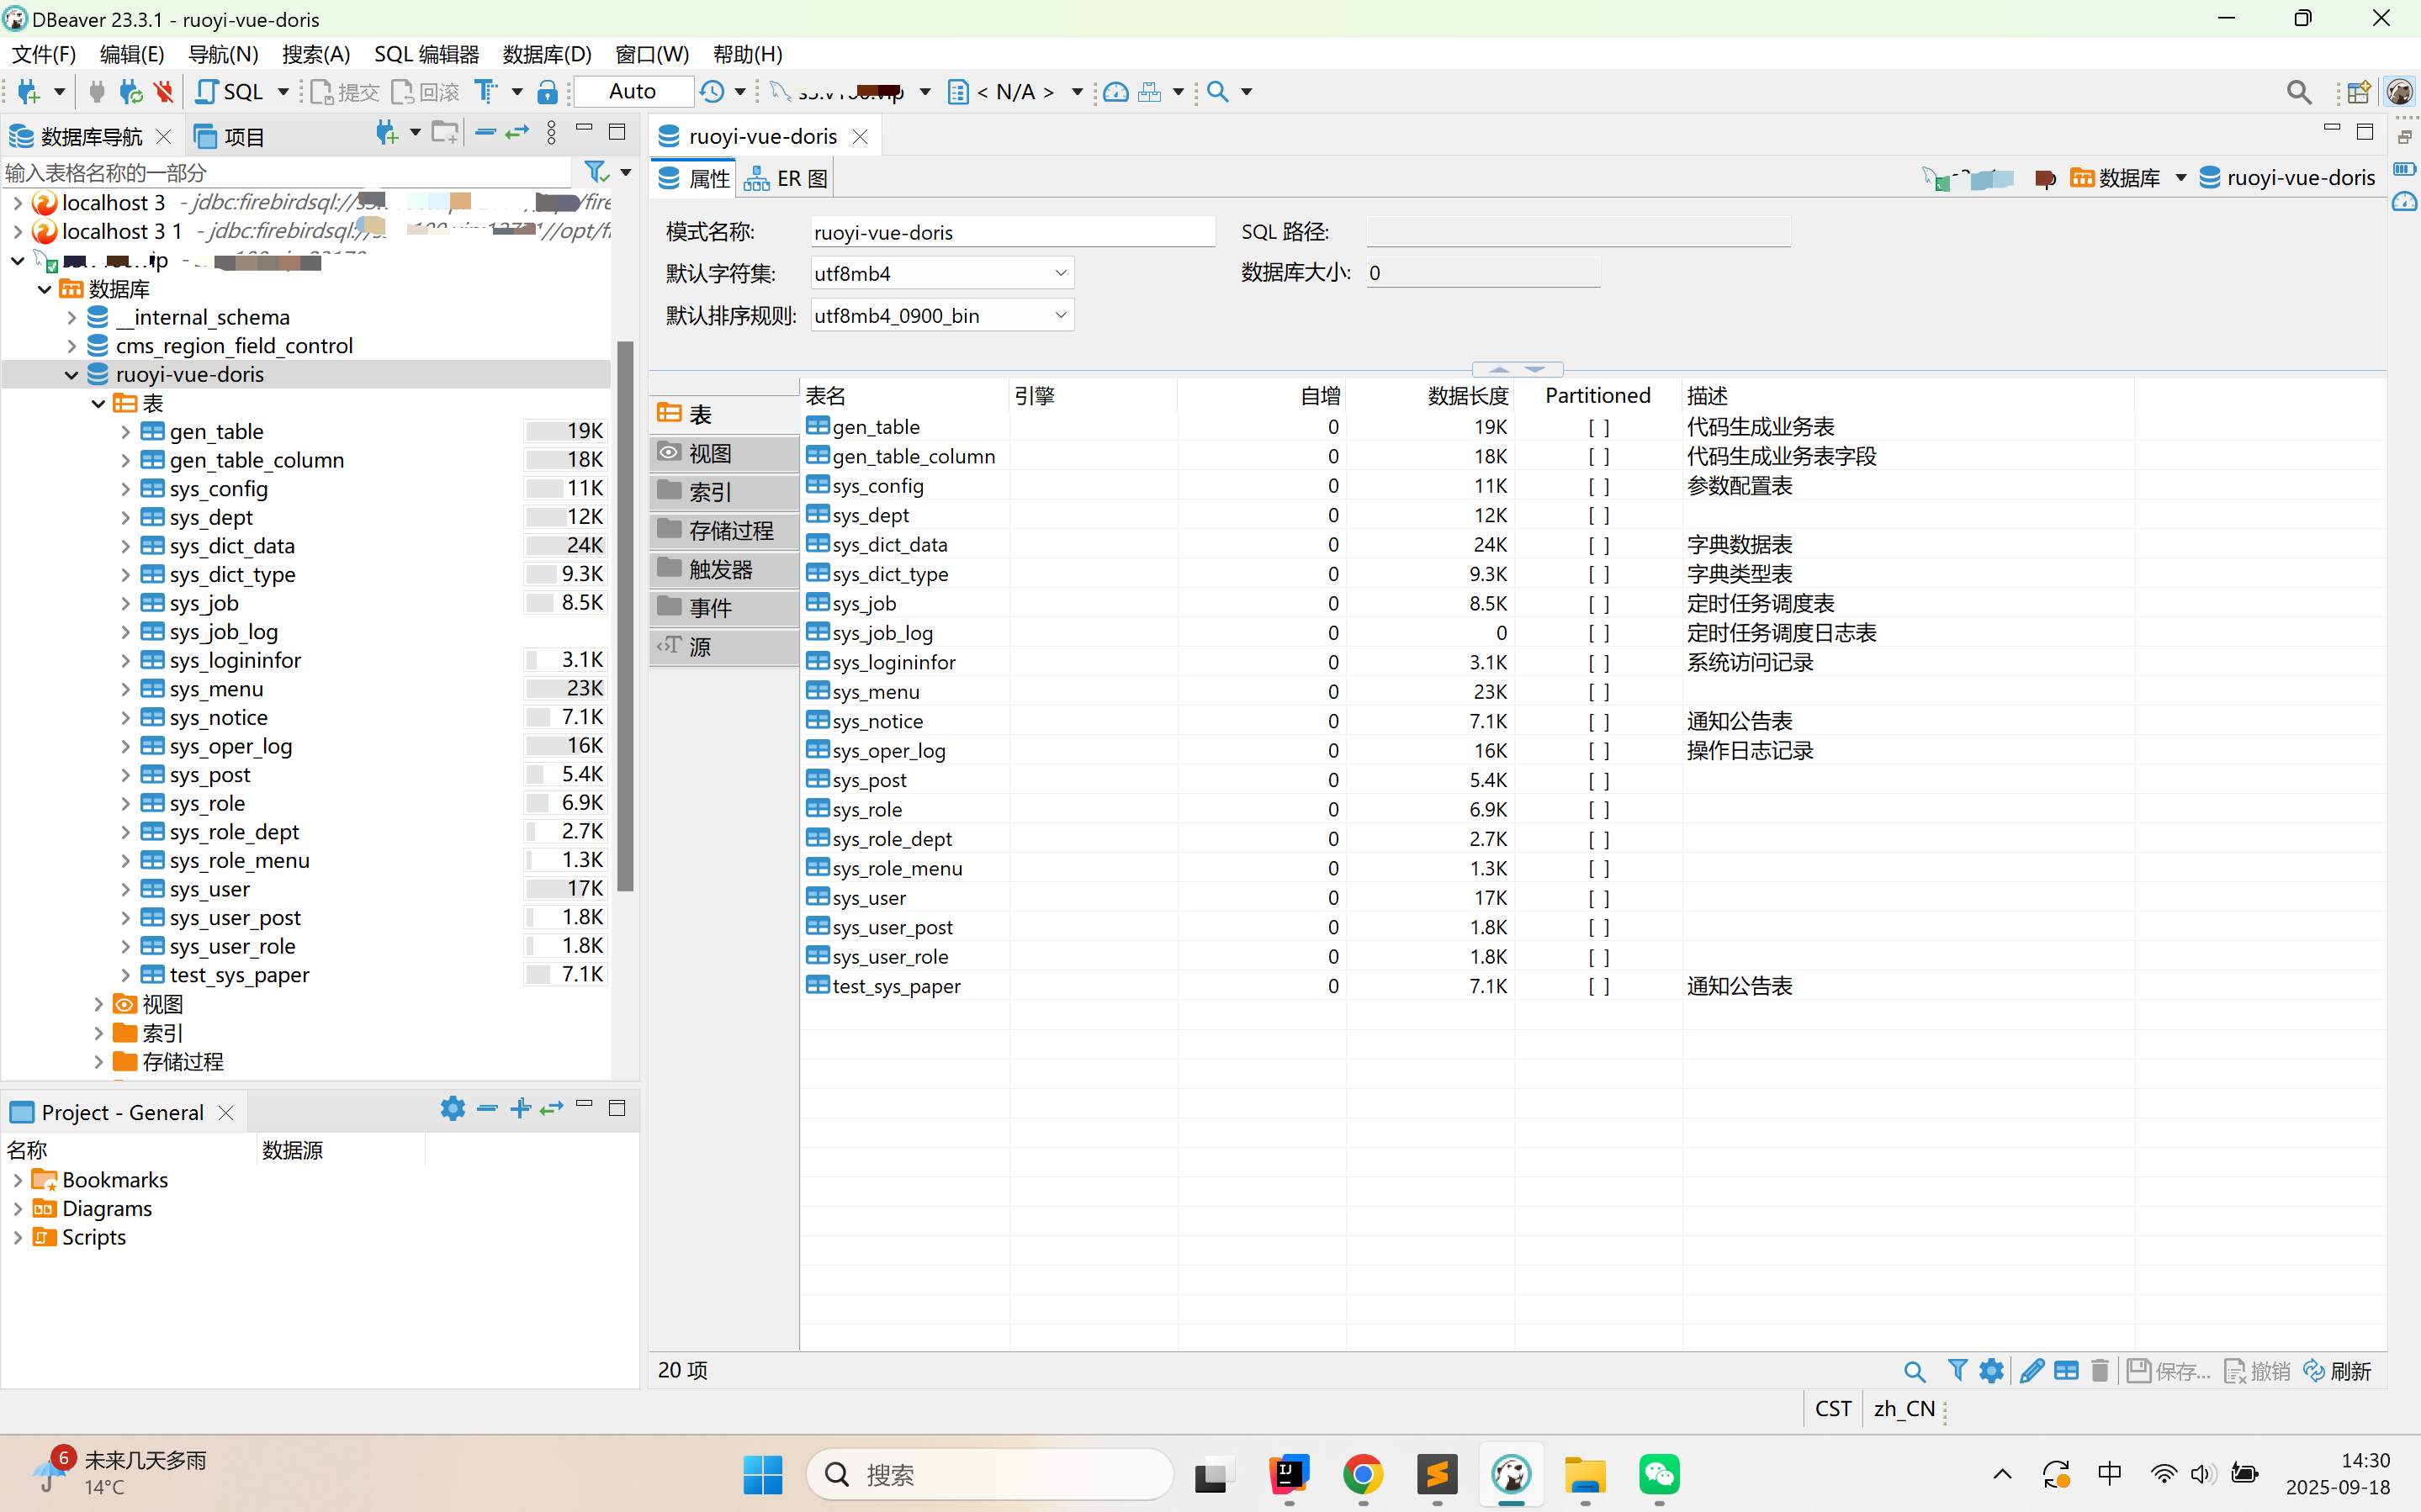The width and height of the screenshot is (2421, 1512).
Task: Click search magnifier in bottom table toolbar
Action: (1913, 1370)
